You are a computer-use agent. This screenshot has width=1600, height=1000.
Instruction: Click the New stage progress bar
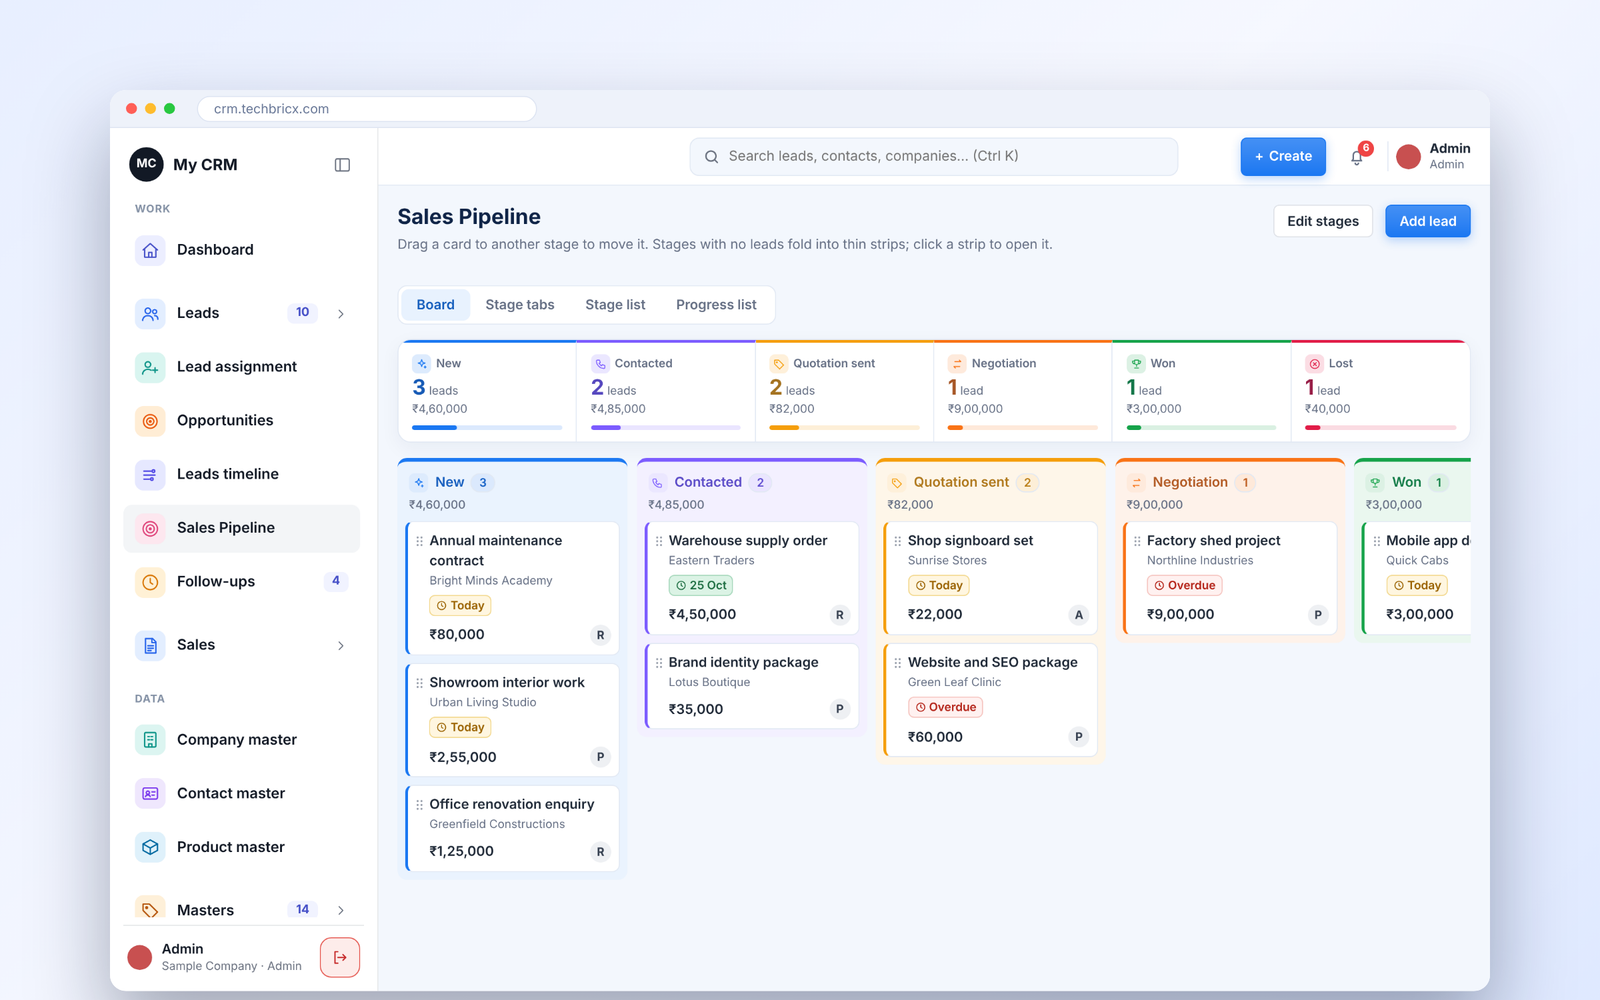click(x=487, y=428)
